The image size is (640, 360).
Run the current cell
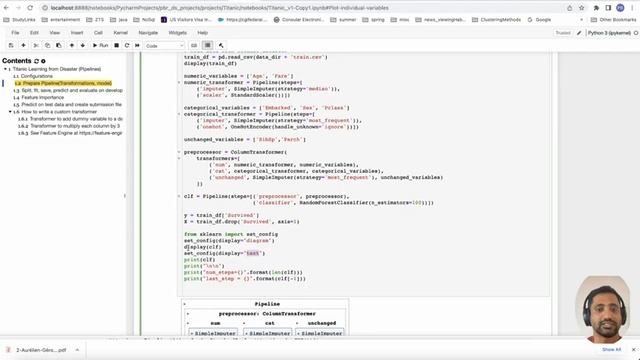[100, 45]
